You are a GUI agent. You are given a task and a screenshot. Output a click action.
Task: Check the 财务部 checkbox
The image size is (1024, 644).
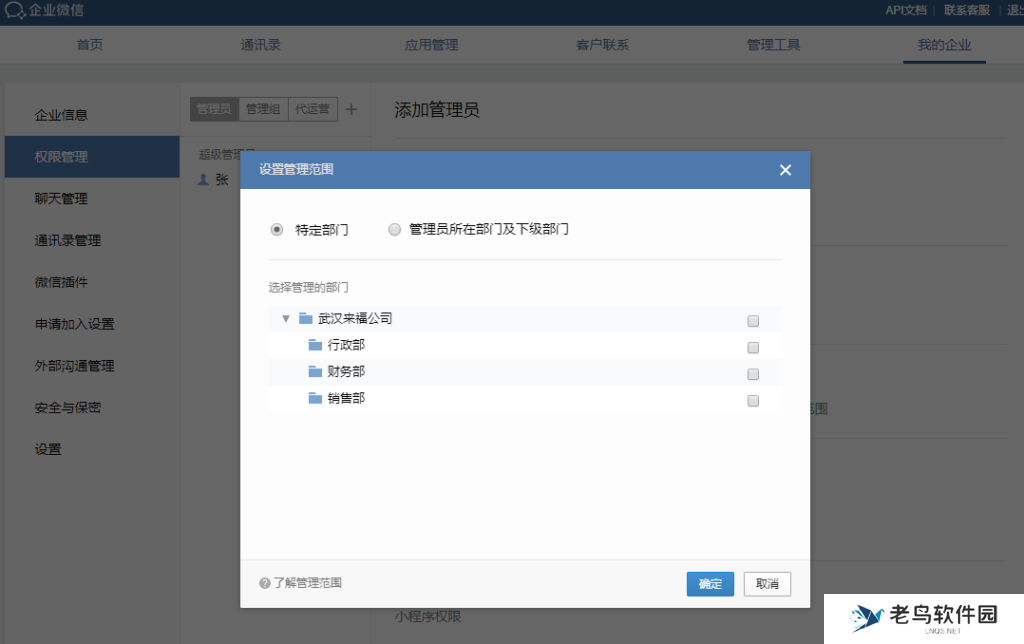point(752,374)
